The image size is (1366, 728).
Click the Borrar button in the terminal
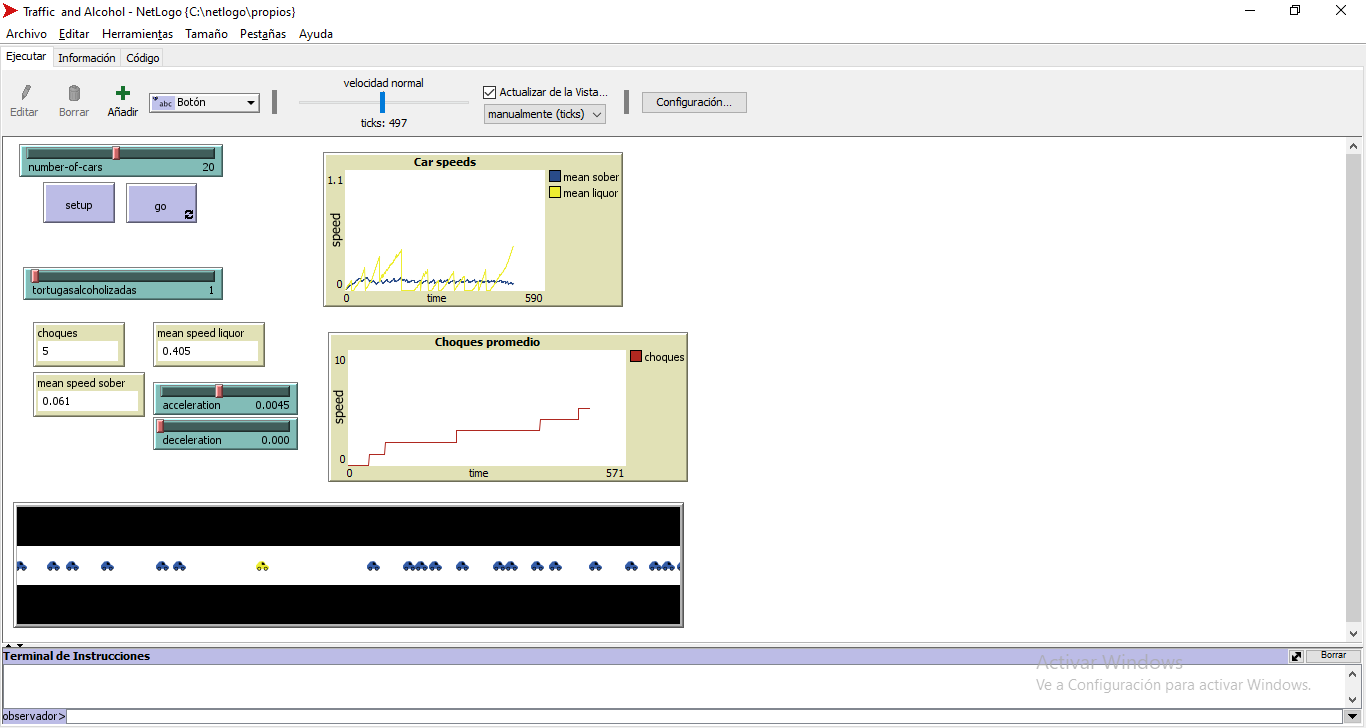1333,656
